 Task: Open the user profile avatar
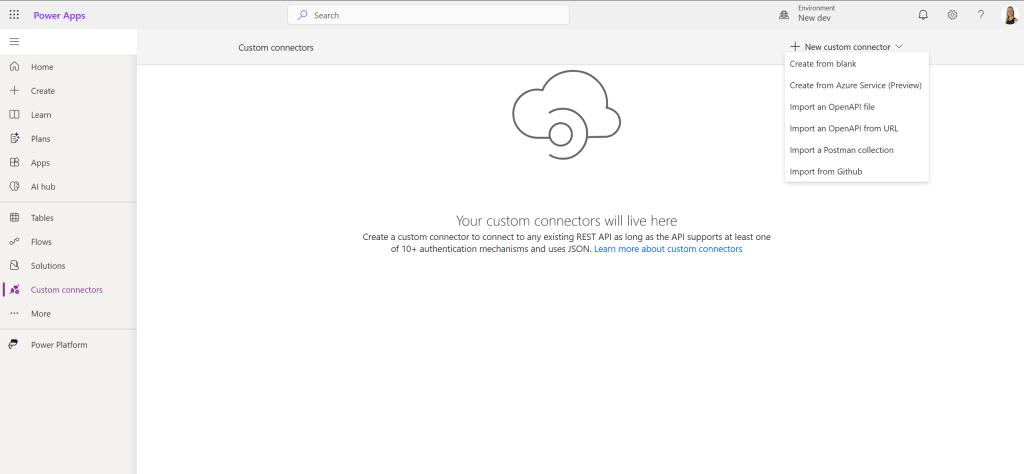[1010, 15]
